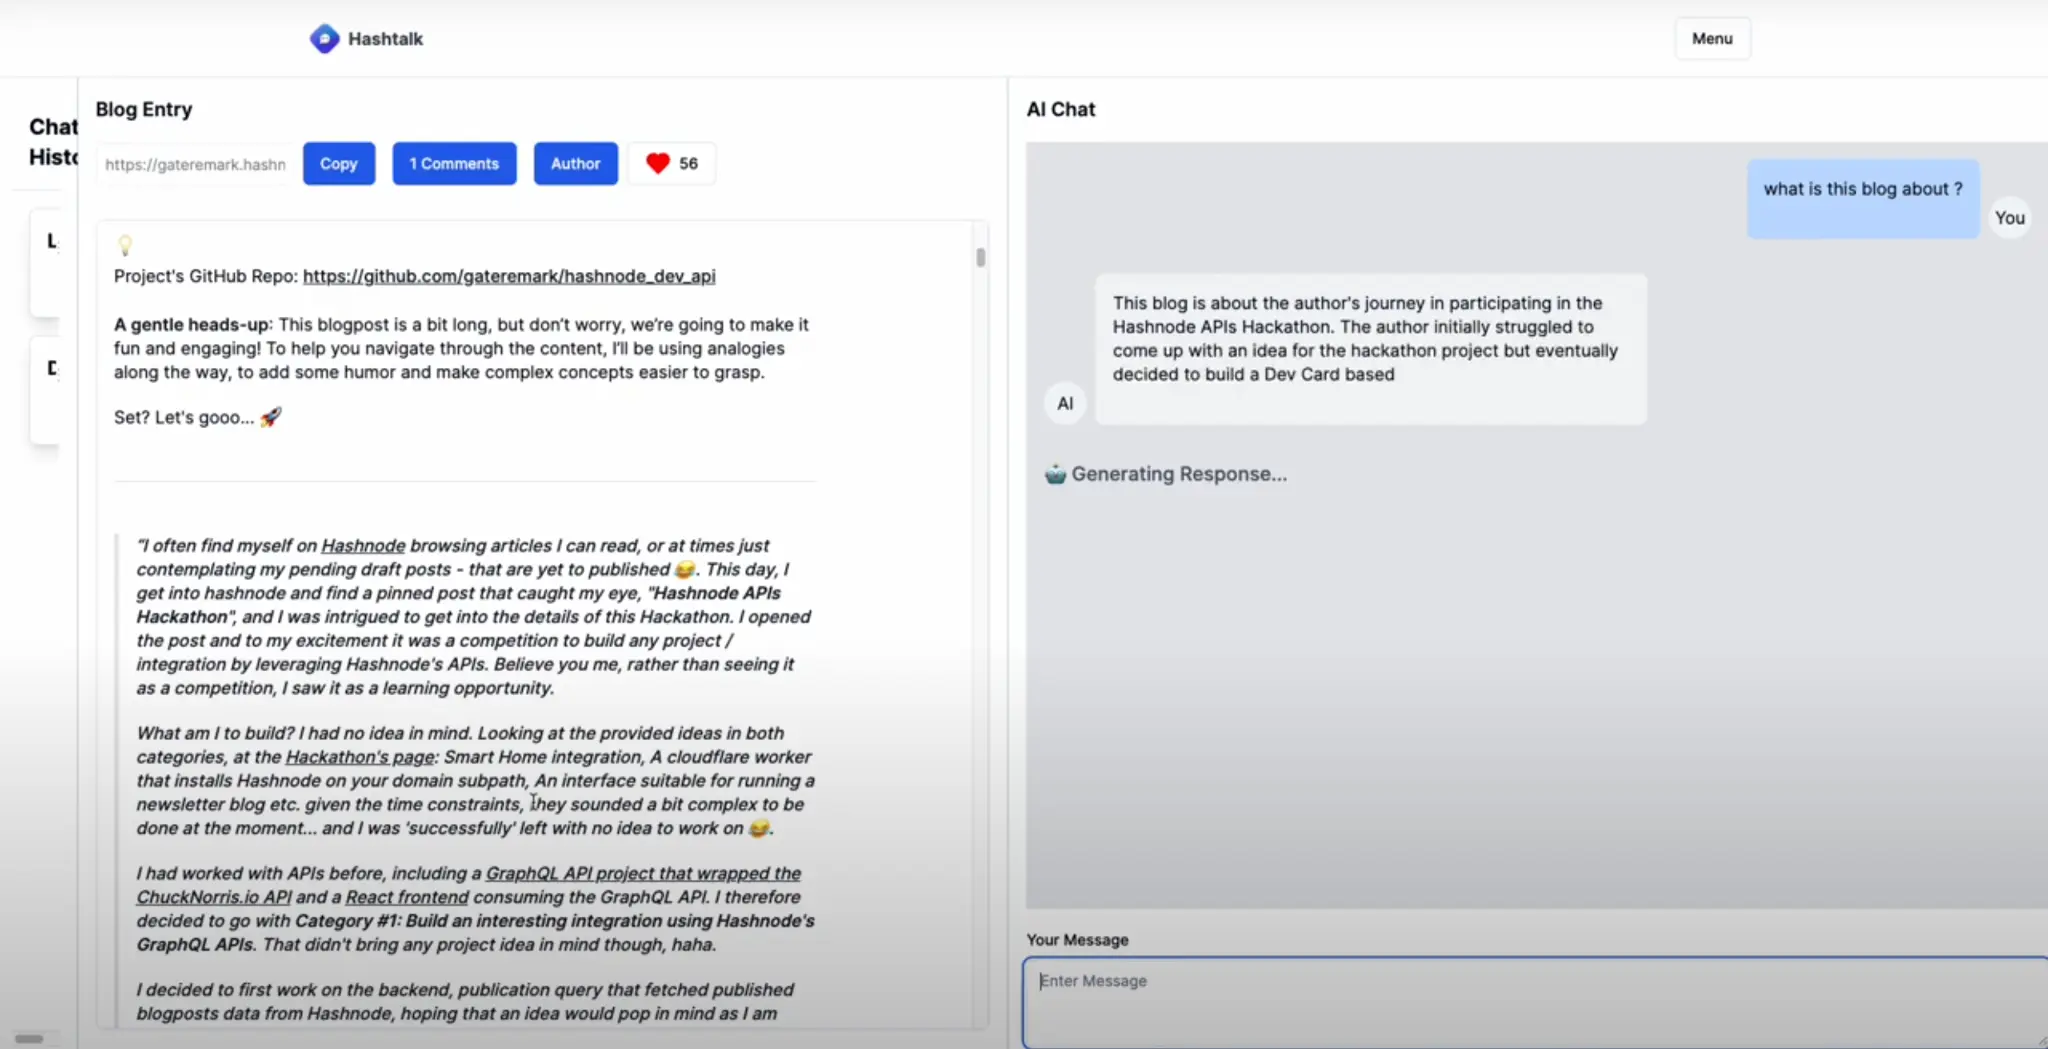Viewport: 2048px width, 1049px height.
Task: Copy the blog URL with Copy button
Action: pos(339,164)
